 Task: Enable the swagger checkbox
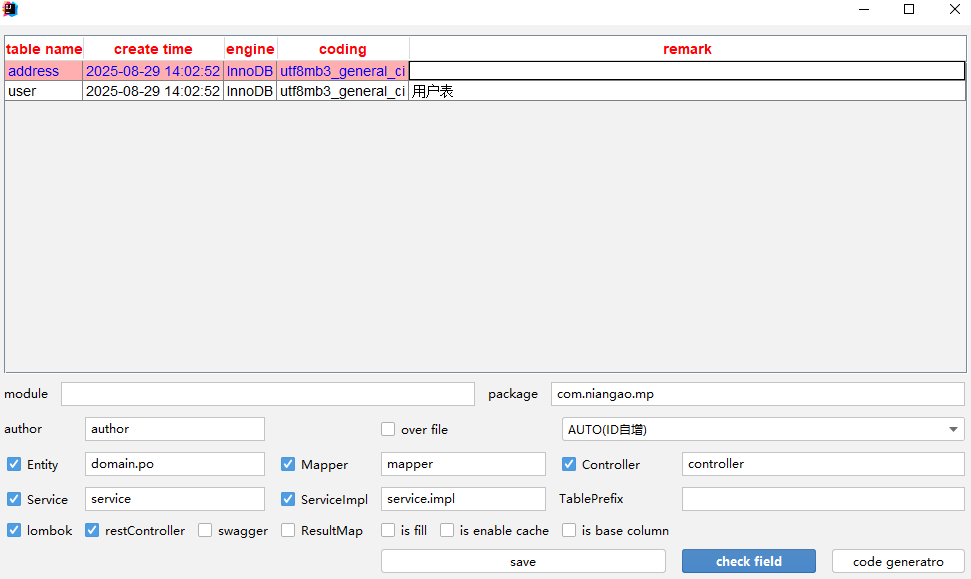coord(205,530)
